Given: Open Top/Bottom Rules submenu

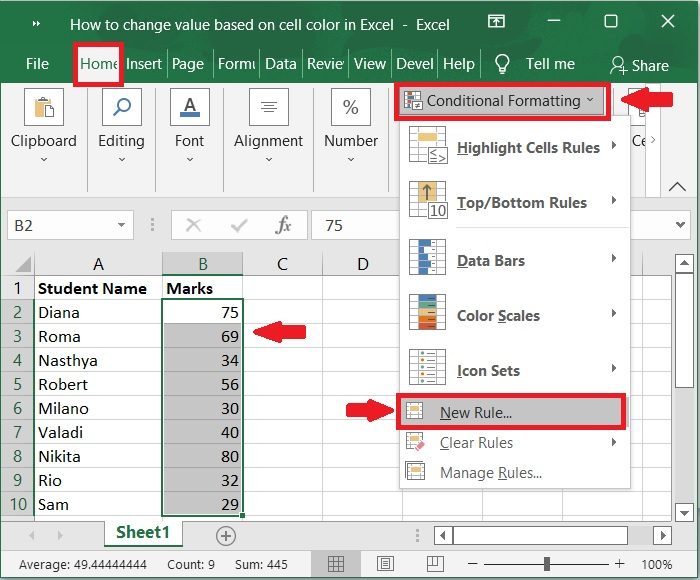Looking at the screenshot, I should [x=514, y=201].
